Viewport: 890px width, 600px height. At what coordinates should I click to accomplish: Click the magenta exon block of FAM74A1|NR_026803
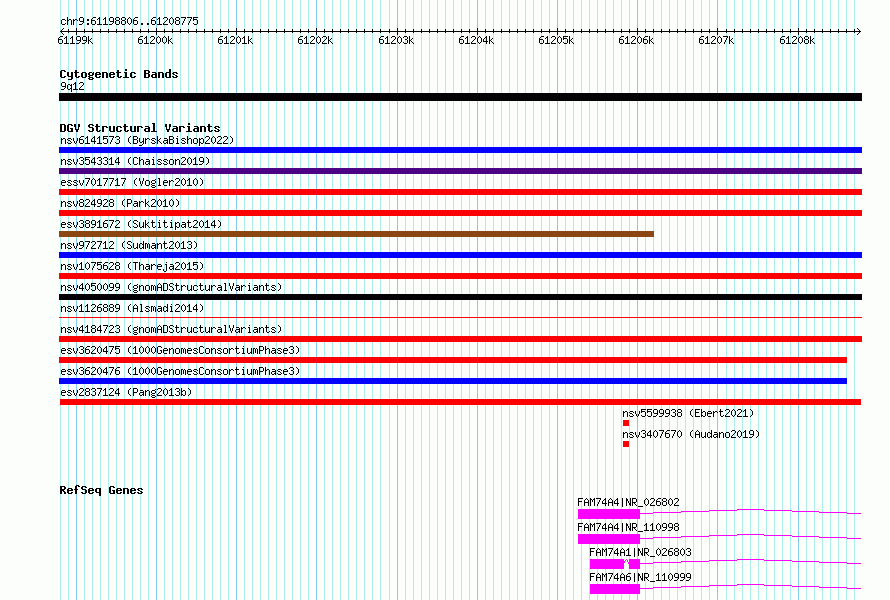pyautogui.click(x=607, y=564)
